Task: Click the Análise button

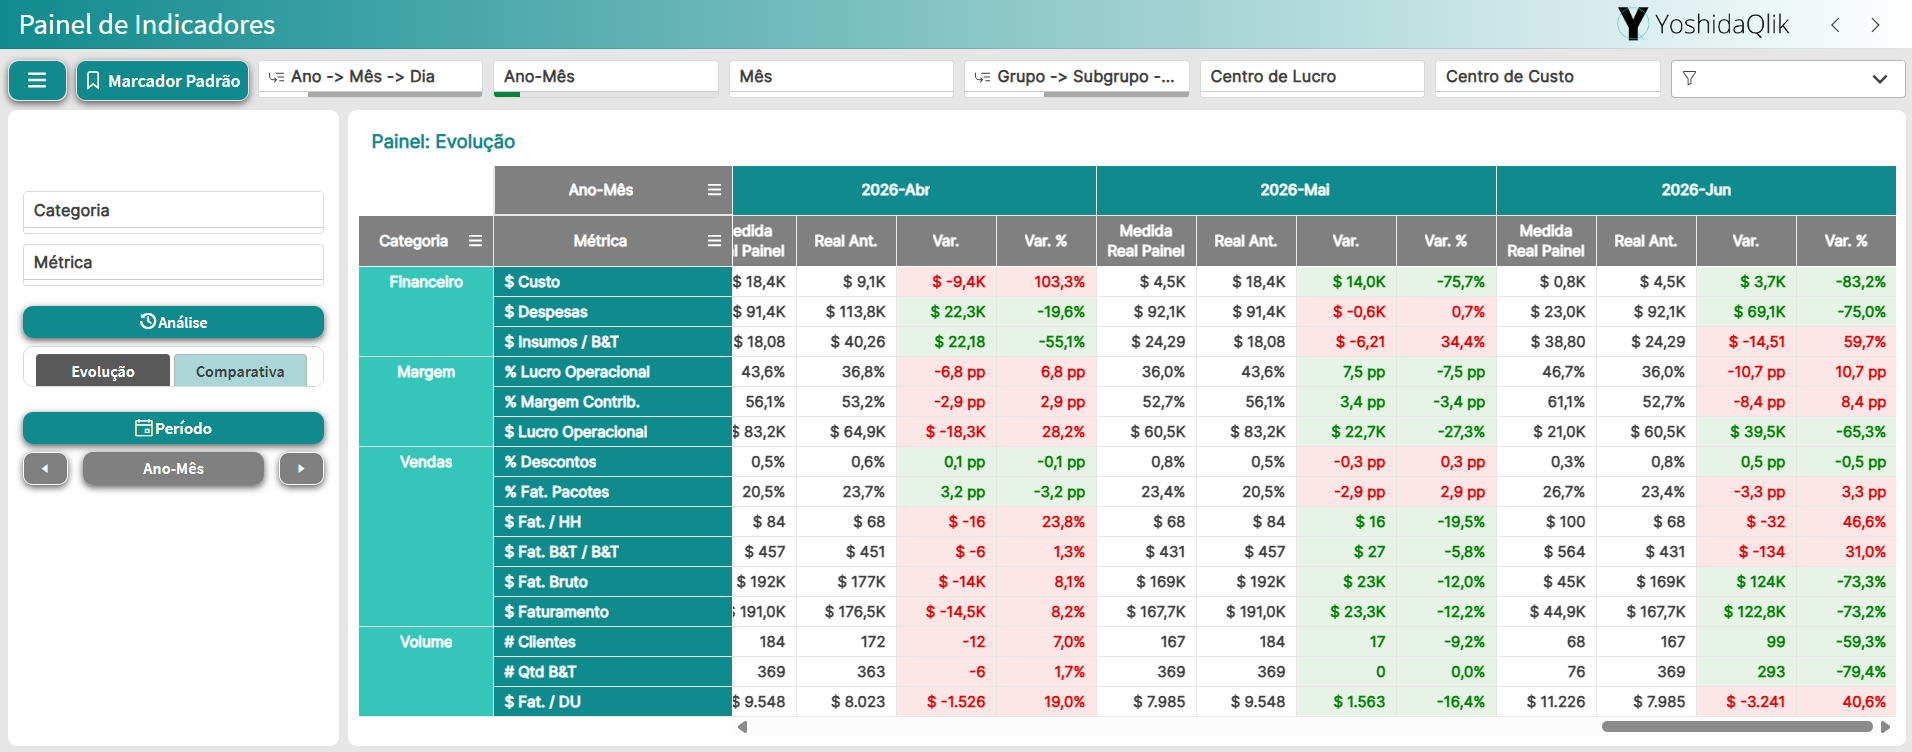Action: coord(173,322)
